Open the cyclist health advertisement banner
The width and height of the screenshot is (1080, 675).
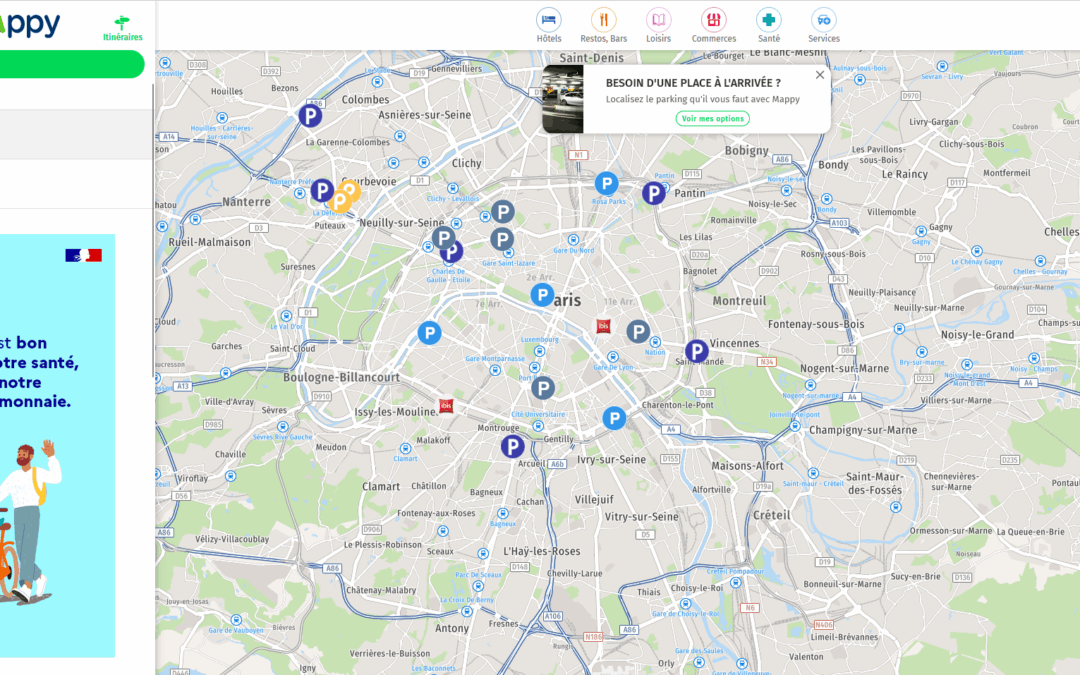(x=57, y=446)
